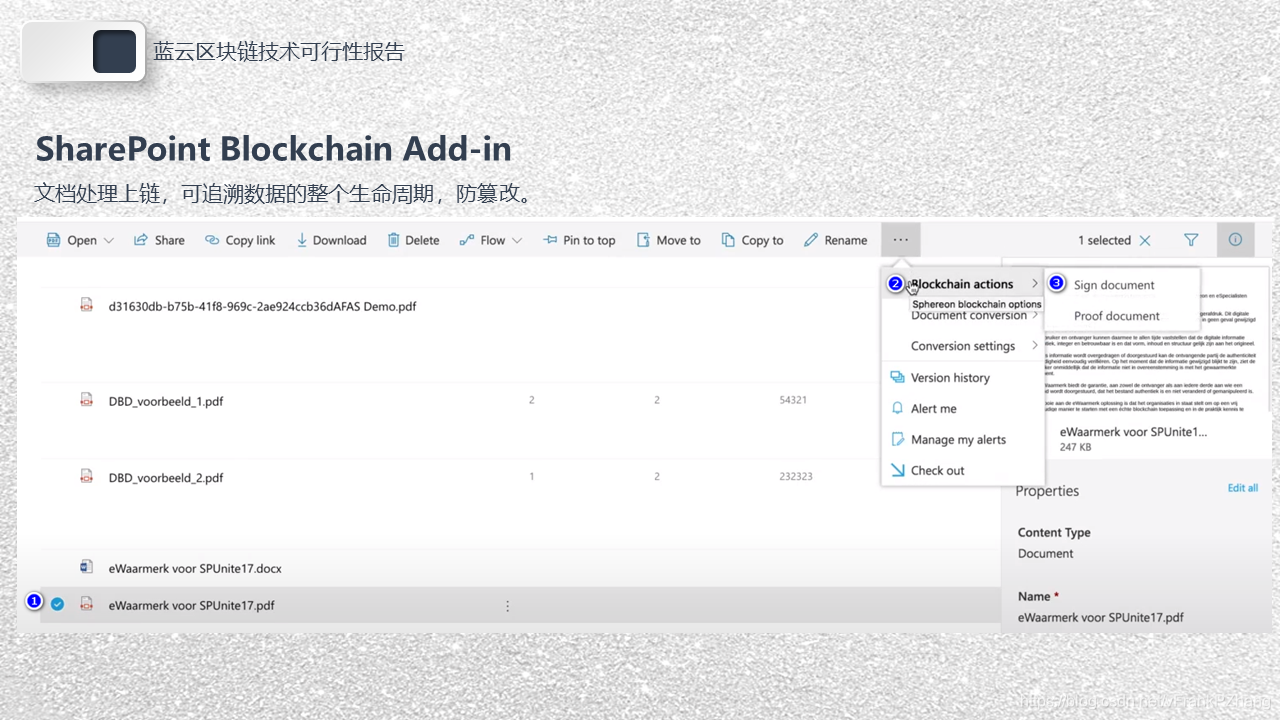Click the document preview thumbnail
This screenshot has width=1280, height=720.
pyautogui.click(x=1135, y=340)
